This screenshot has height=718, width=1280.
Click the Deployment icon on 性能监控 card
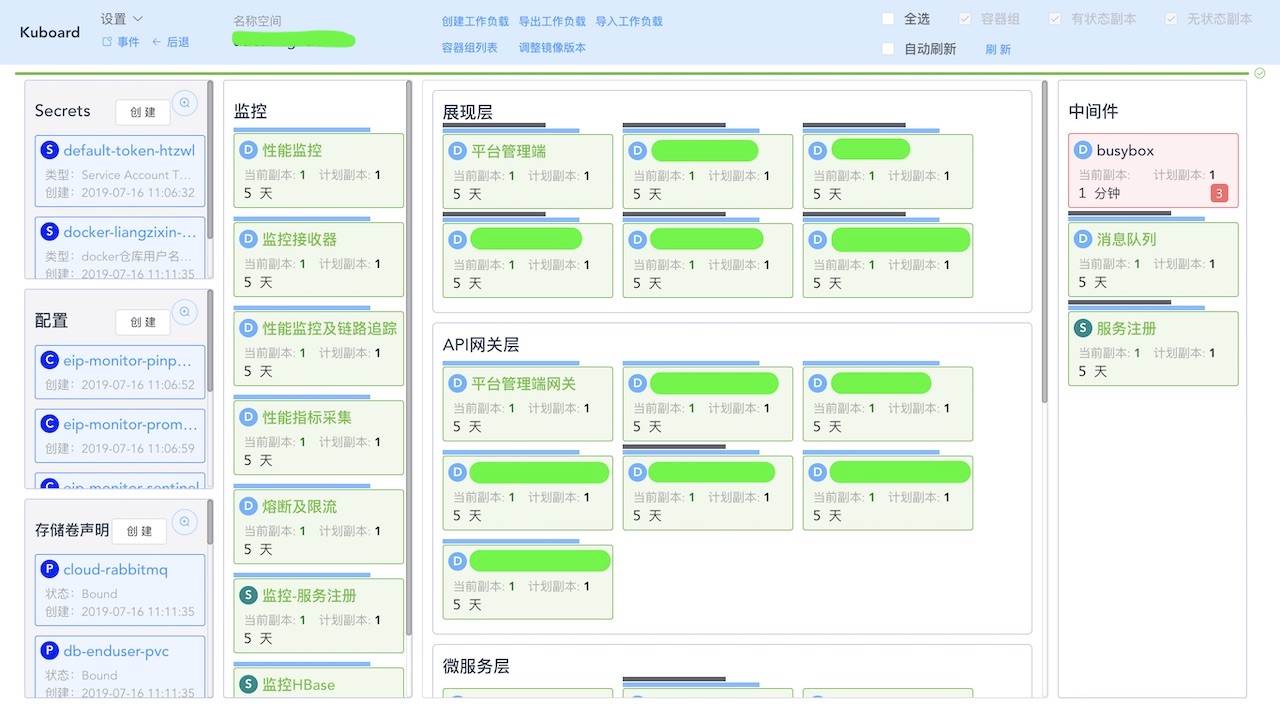point(247,150)
